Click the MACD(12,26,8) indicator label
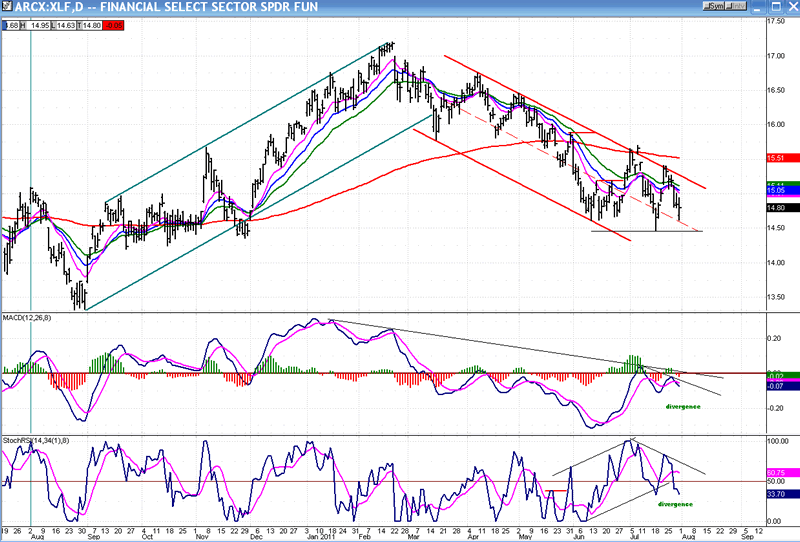The height and width of the screenshot is (542, 800). click(28, 318)
